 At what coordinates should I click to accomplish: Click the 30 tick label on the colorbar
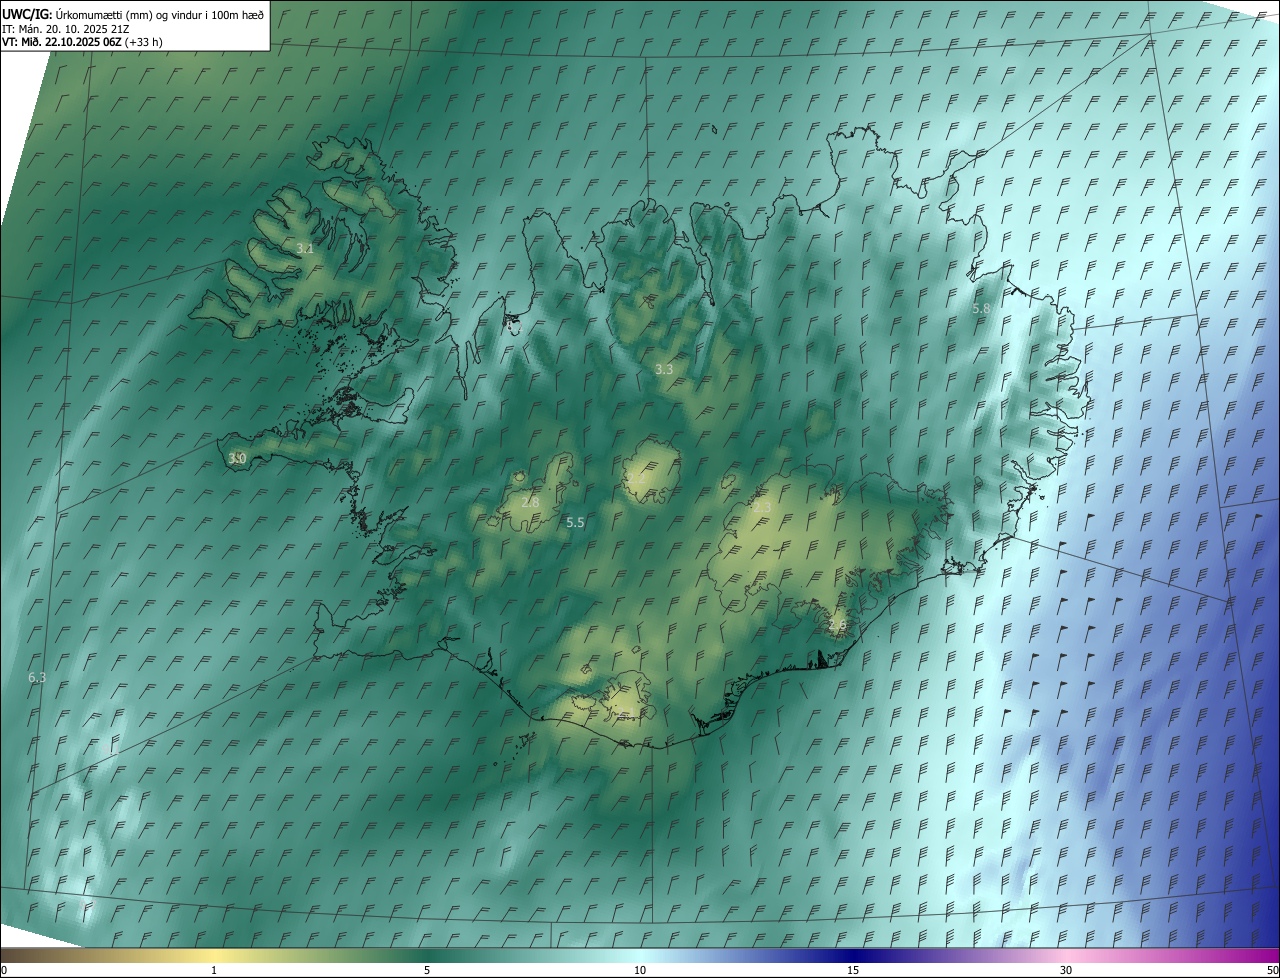pos(1066,970)
